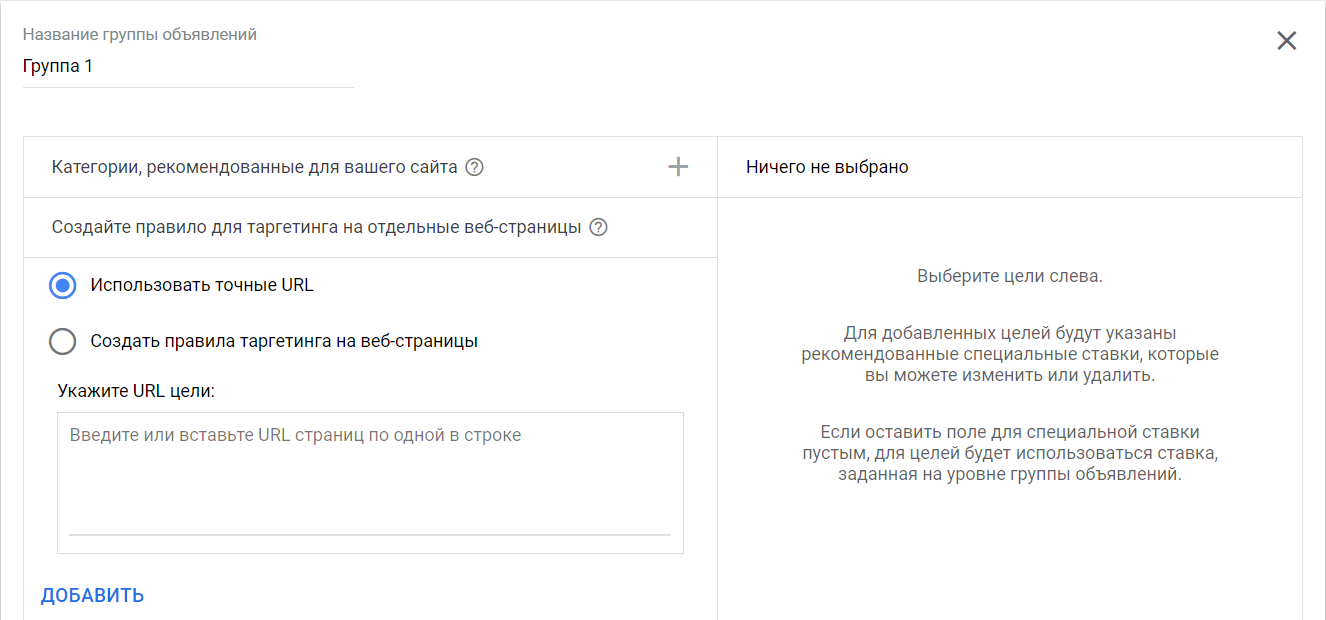
Task: Click the plus icon beside recommended categories
Action: tap(678, 167)
